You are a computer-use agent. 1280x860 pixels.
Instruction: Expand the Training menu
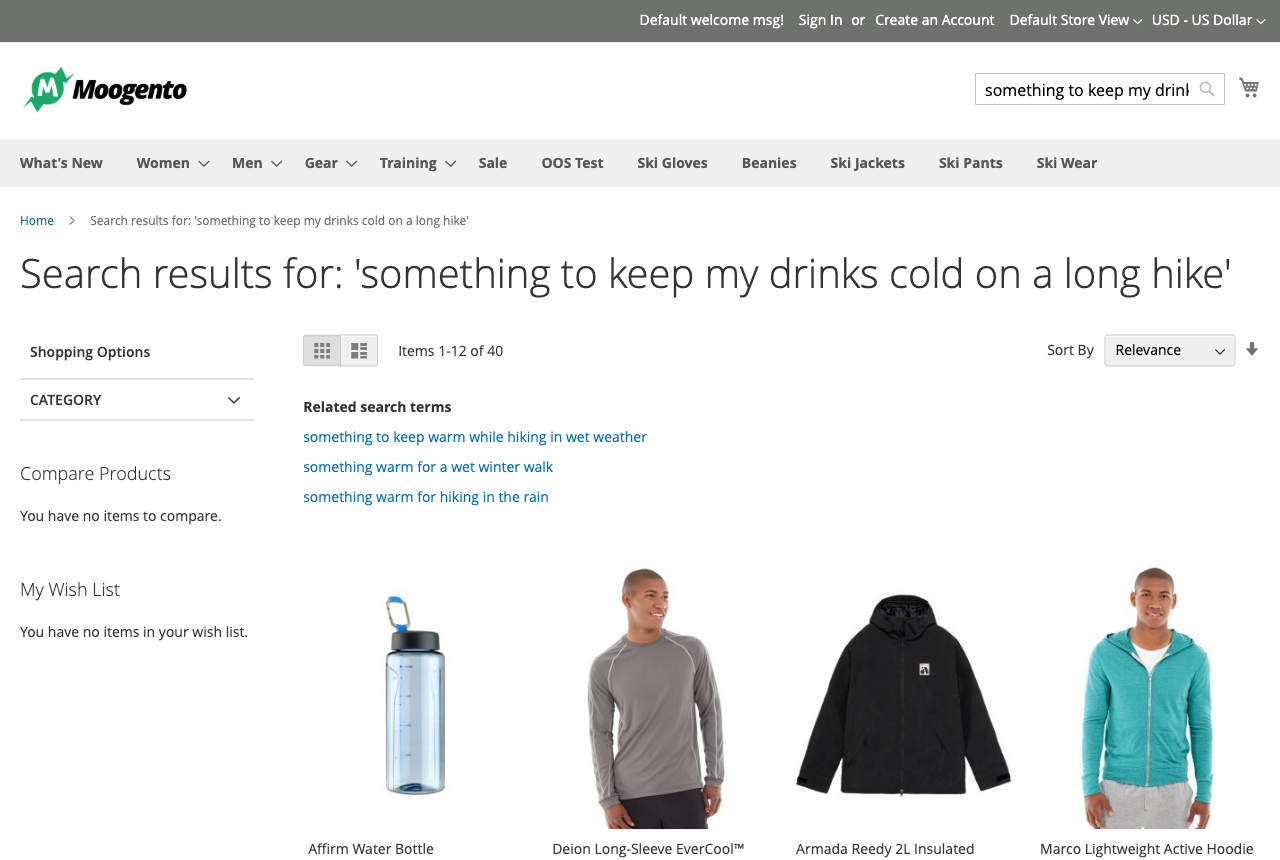click(x=418, y=163)
